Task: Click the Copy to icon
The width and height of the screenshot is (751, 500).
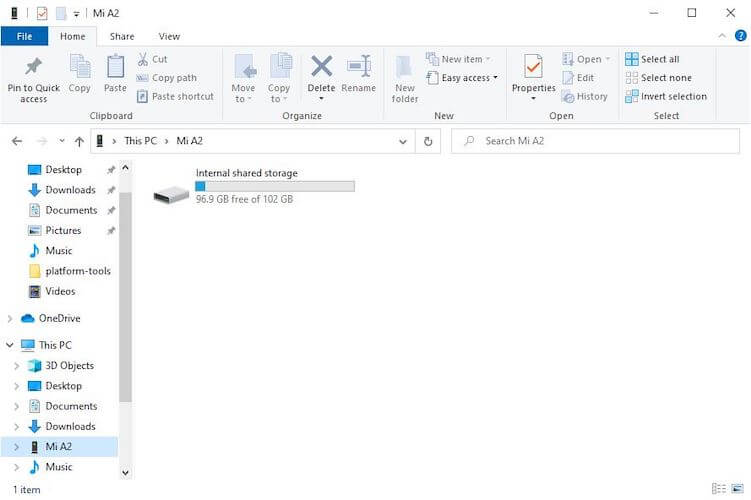Action: [280, 66]
